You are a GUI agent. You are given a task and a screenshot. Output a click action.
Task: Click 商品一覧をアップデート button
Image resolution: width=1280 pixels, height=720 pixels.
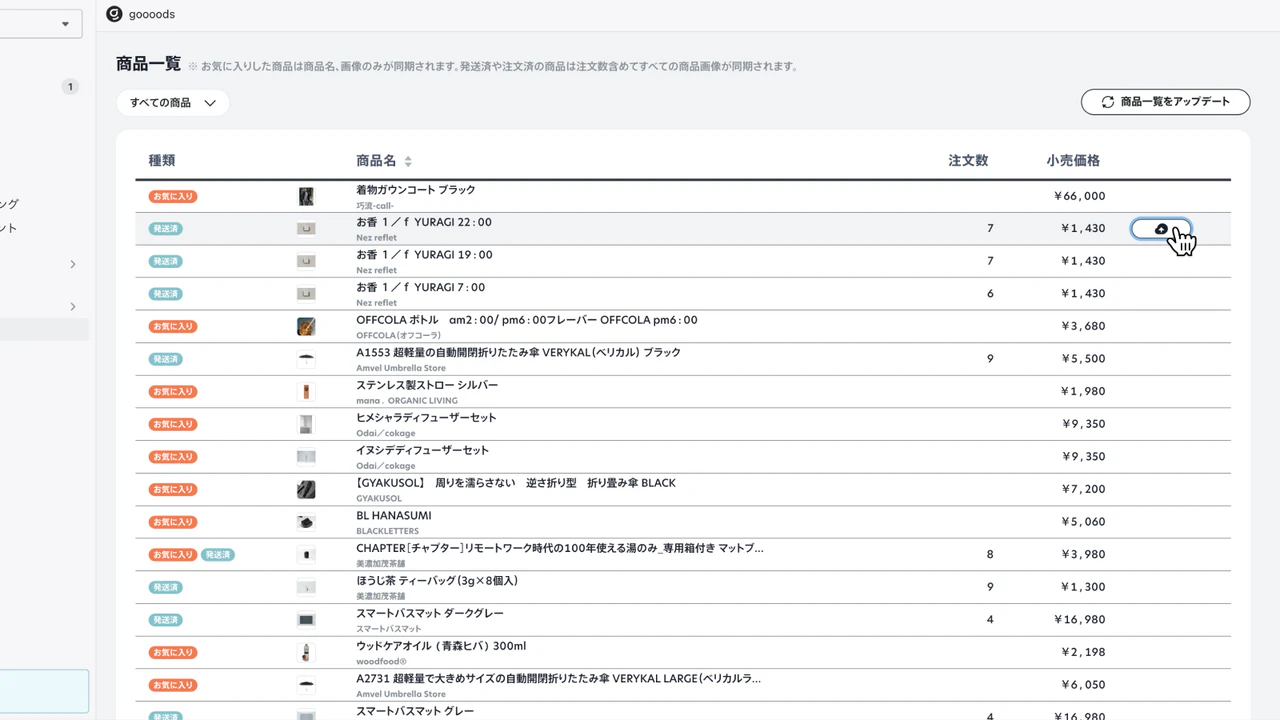point(1165,102)
